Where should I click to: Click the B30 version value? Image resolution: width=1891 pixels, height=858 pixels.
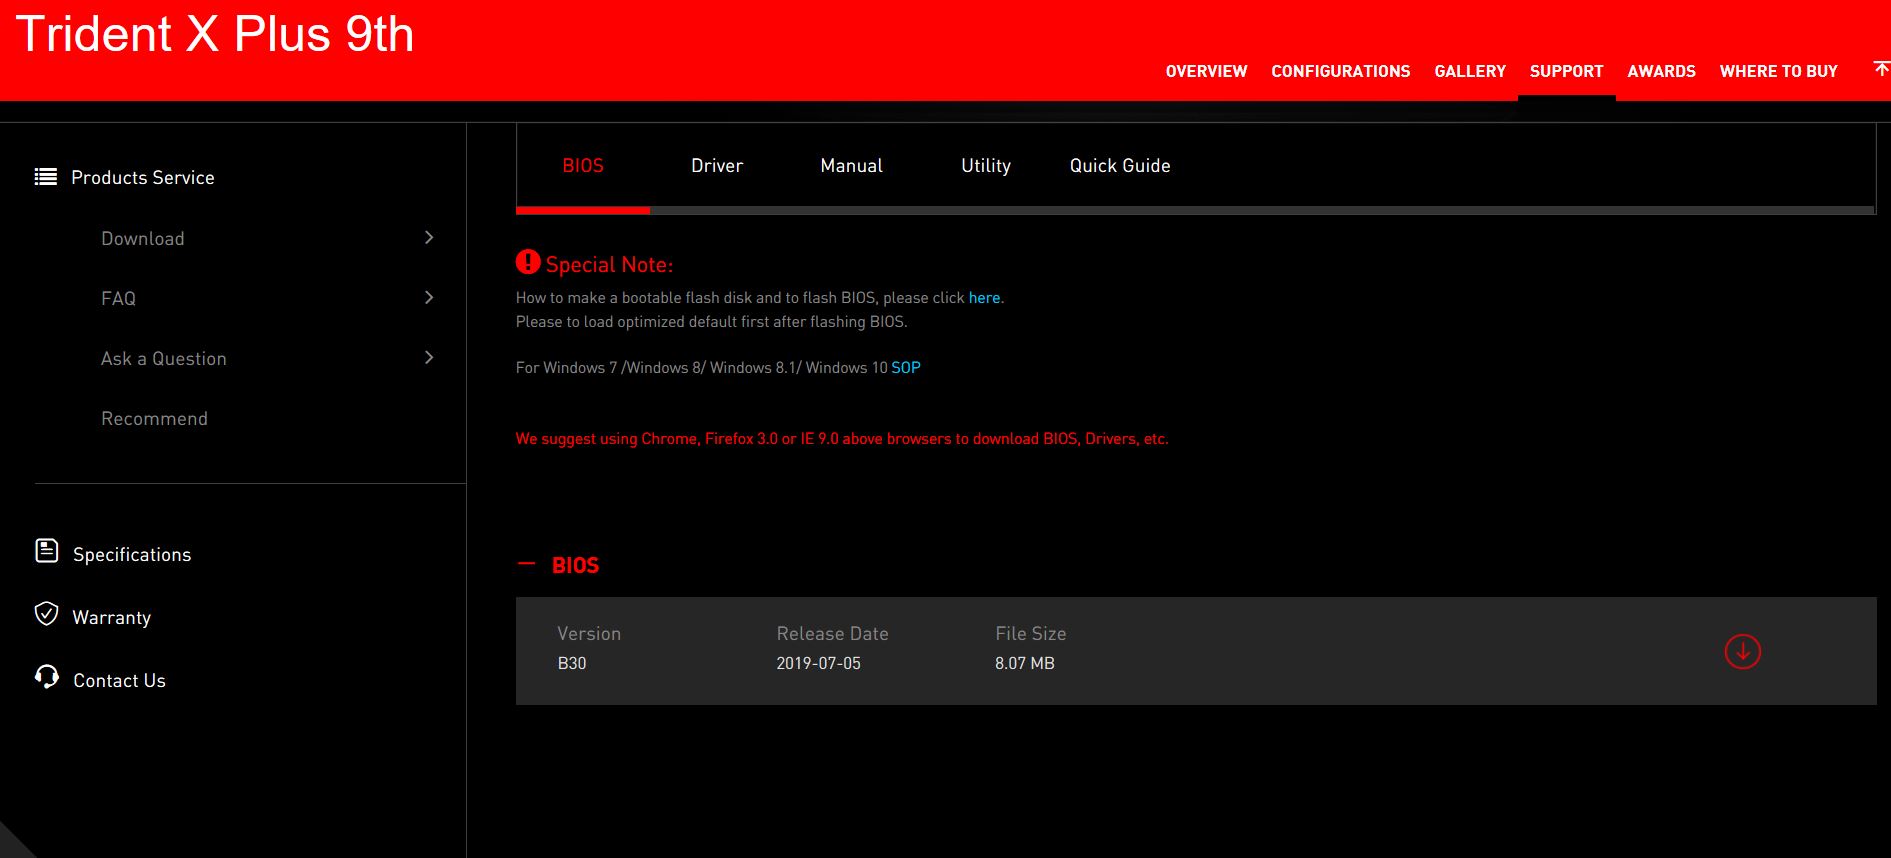[572, 663]
